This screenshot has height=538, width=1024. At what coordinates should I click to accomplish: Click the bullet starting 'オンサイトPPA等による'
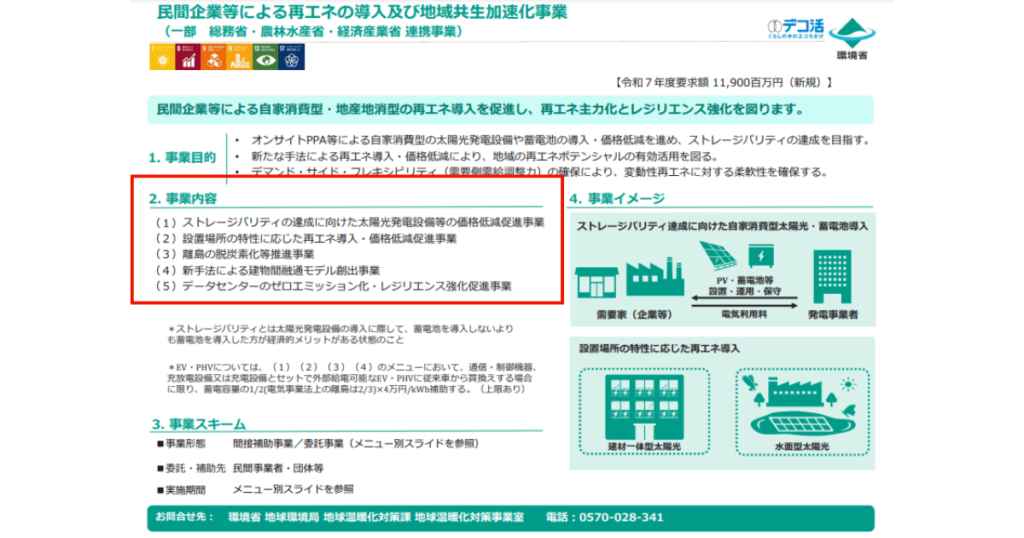[561, 140]
